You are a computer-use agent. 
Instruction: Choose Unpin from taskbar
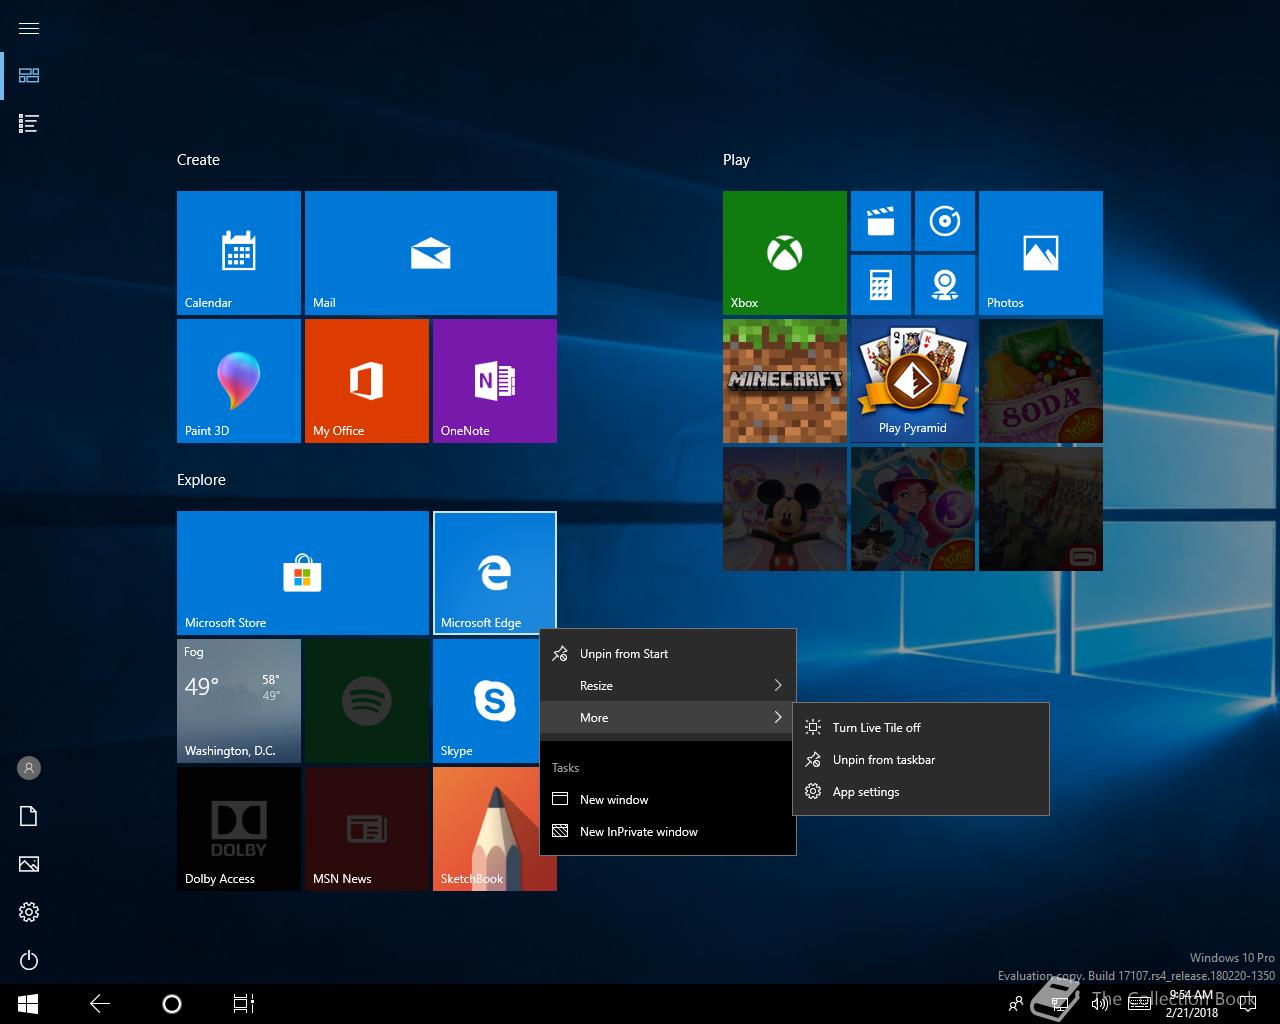[x=921, y=760]
